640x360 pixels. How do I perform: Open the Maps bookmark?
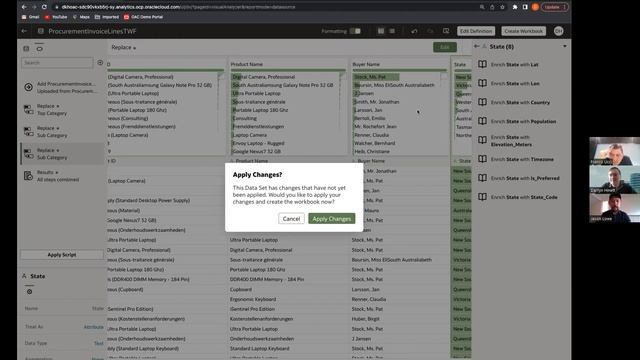click(x=81, y=17)
